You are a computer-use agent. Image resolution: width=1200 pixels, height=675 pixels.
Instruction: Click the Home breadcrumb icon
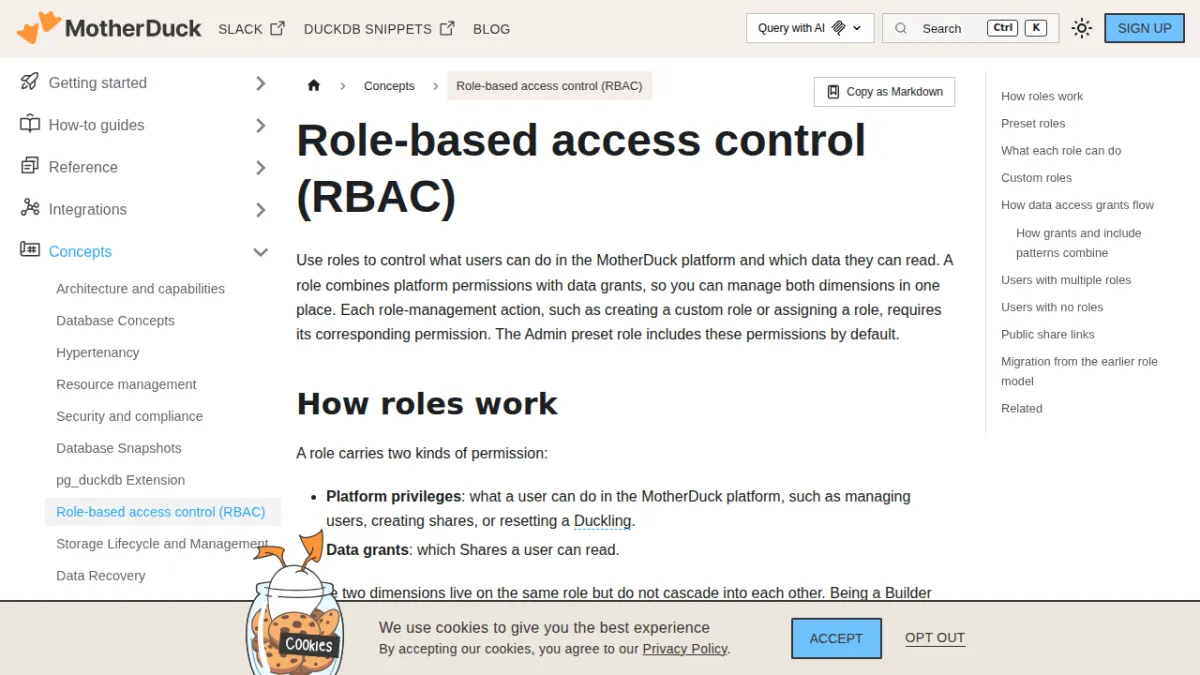pyautogui.click(x=314, y=86)
